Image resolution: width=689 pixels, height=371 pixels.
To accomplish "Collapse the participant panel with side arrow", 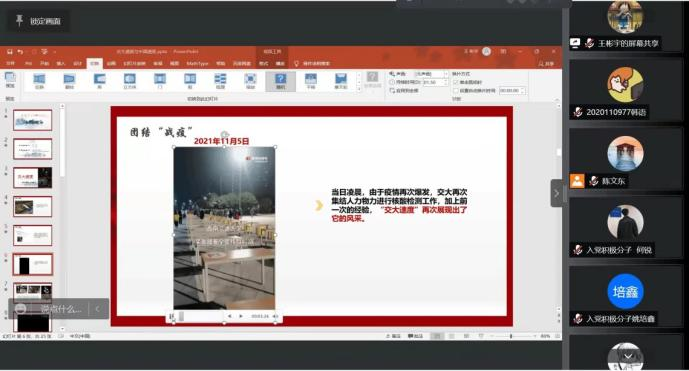I will pos(556,193).
